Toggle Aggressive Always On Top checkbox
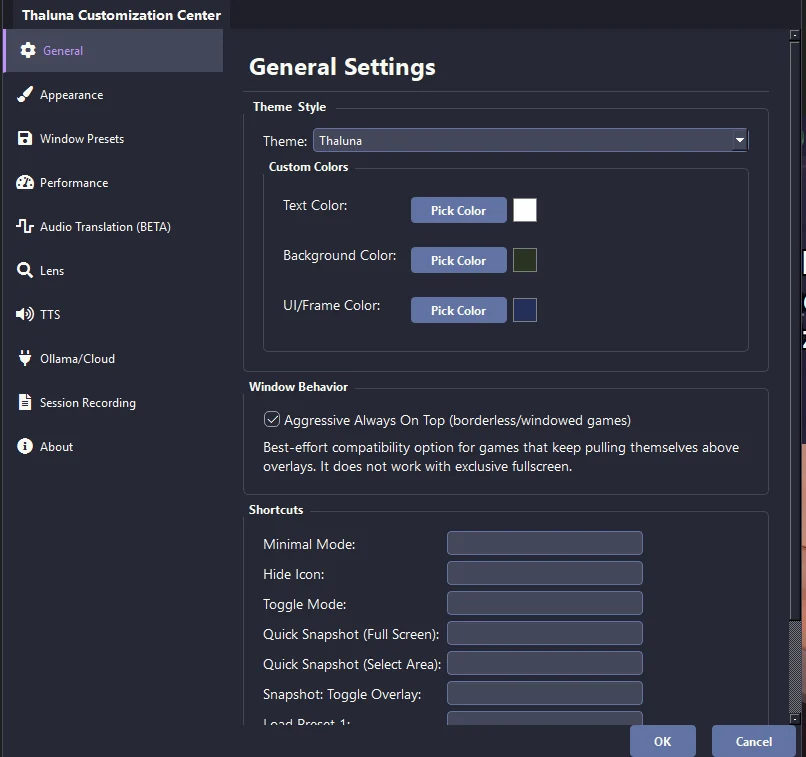The width and height of the screenshot is (806, 757). [272, 419]
